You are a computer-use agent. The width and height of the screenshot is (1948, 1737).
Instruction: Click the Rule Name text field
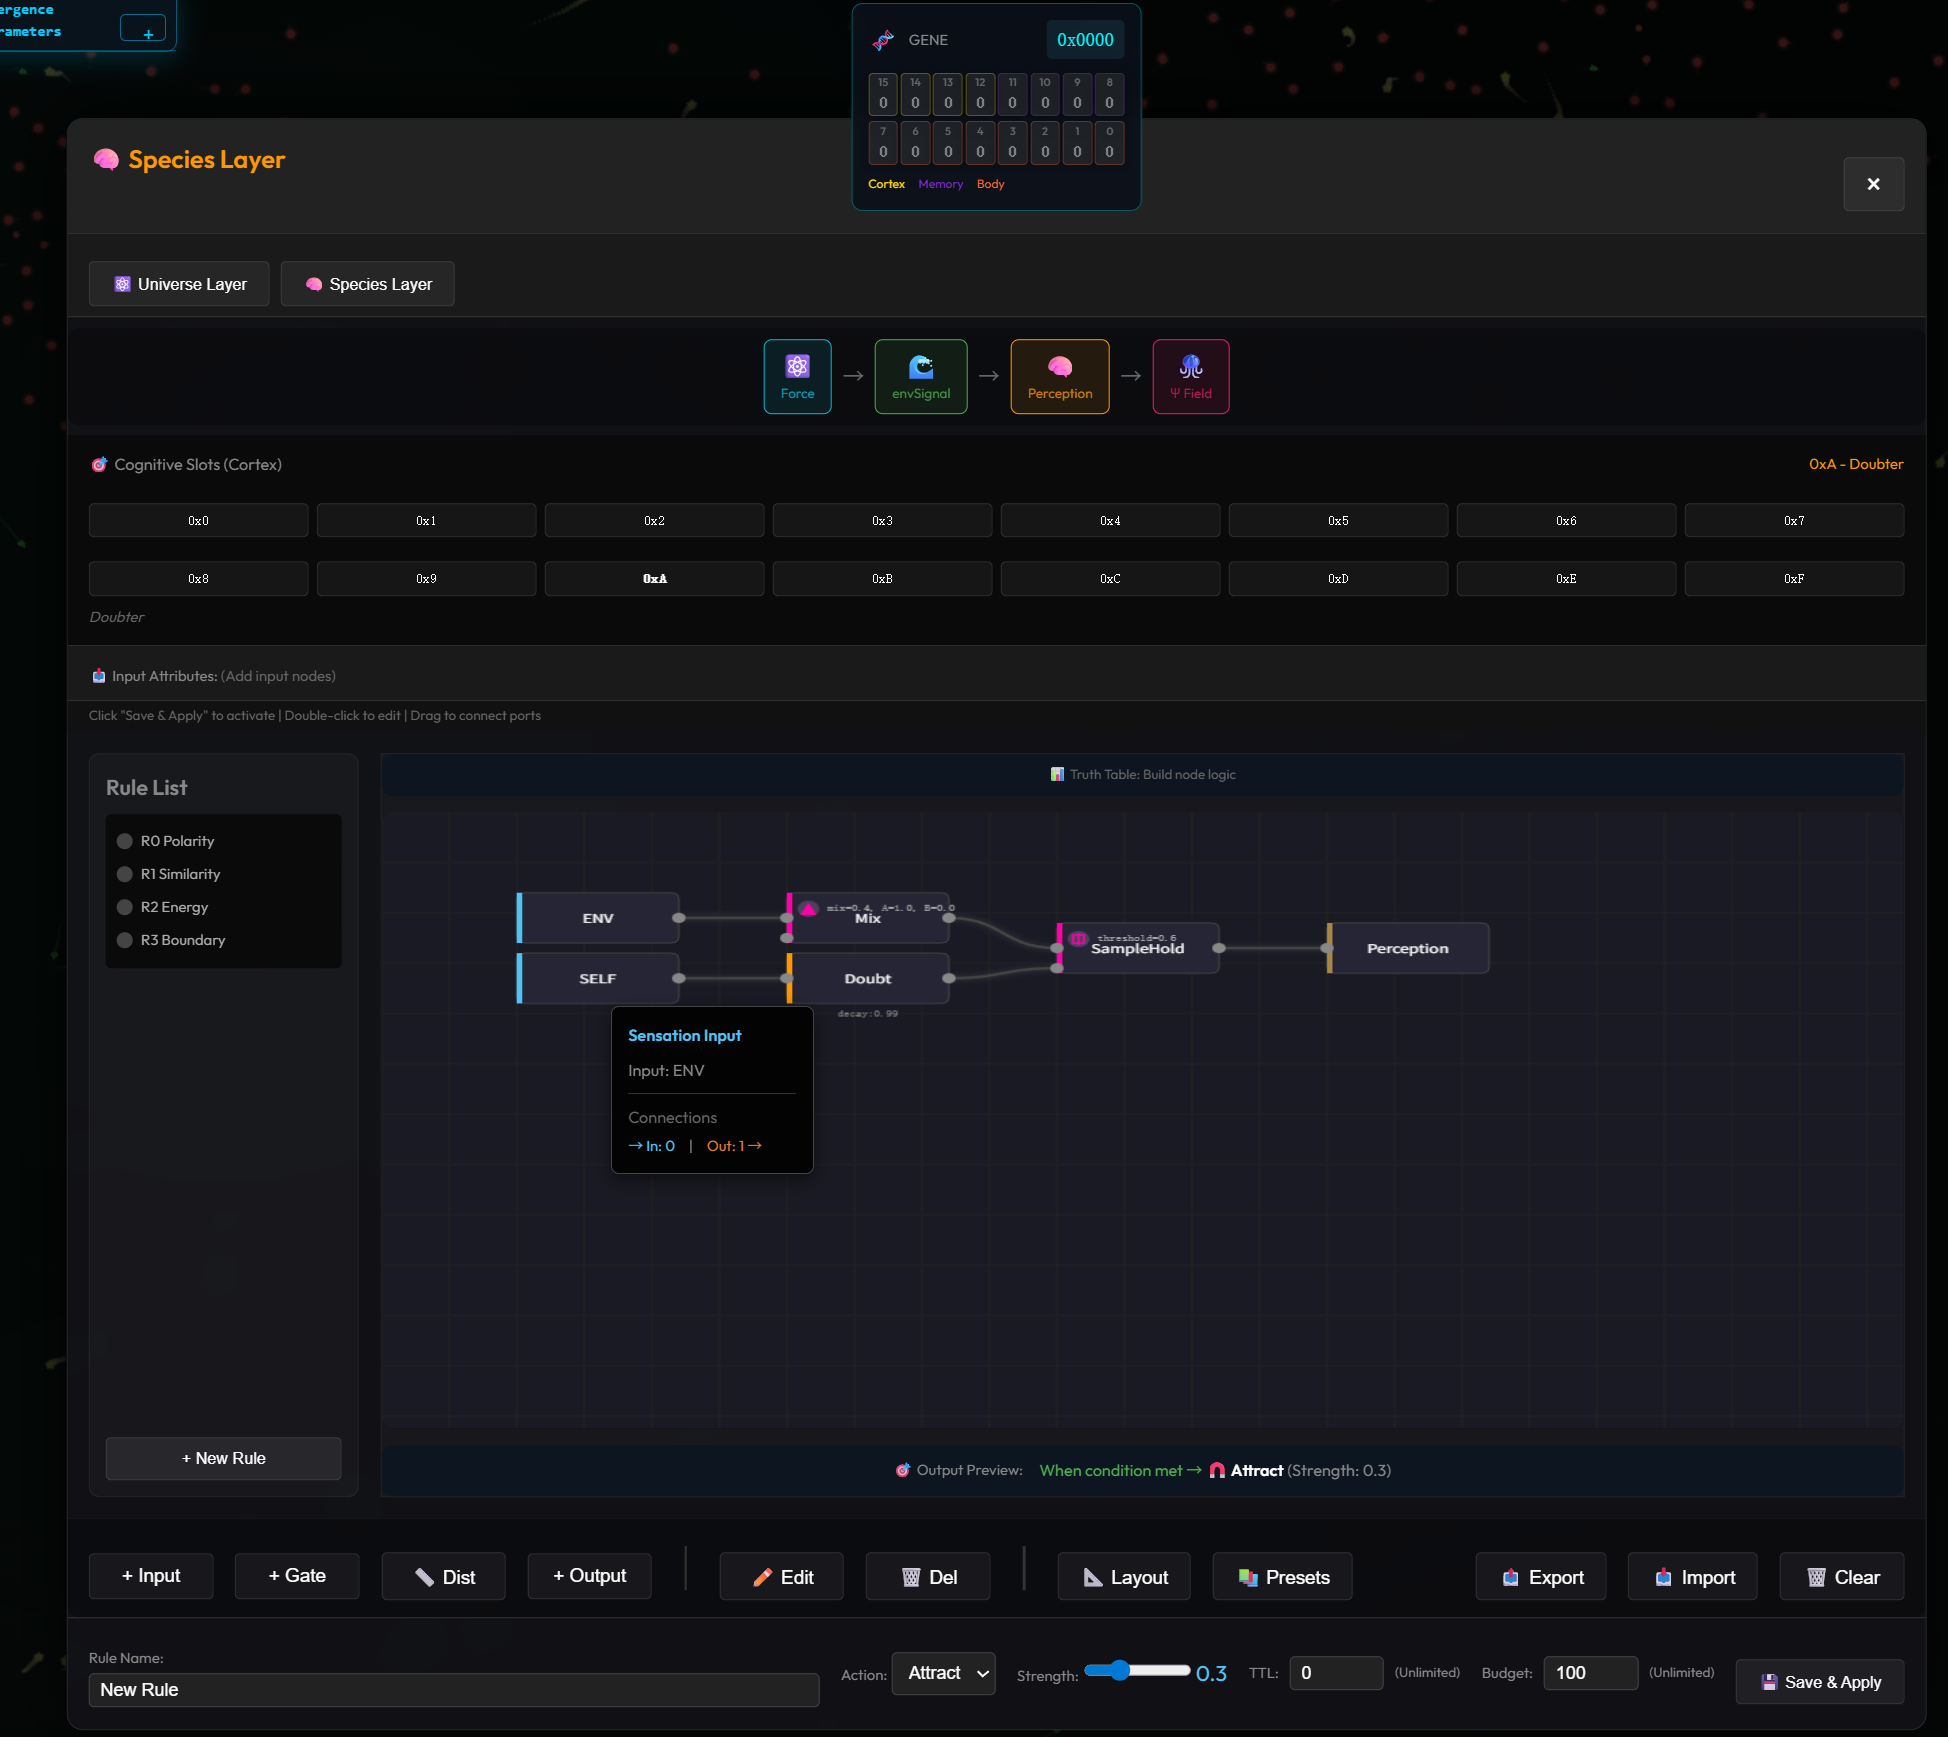coord(454,1689)
